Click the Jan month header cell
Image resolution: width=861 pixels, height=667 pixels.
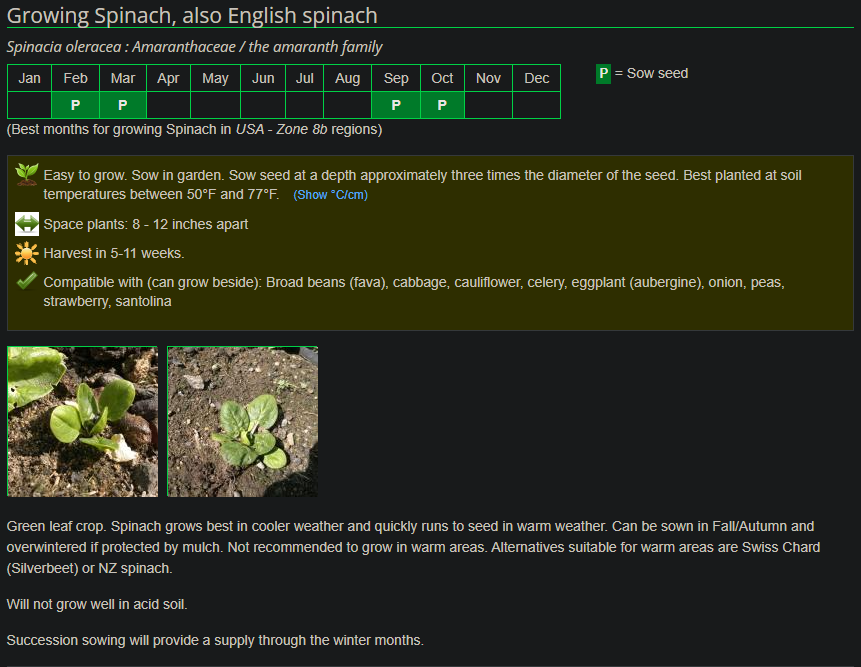tap(30, 78)
